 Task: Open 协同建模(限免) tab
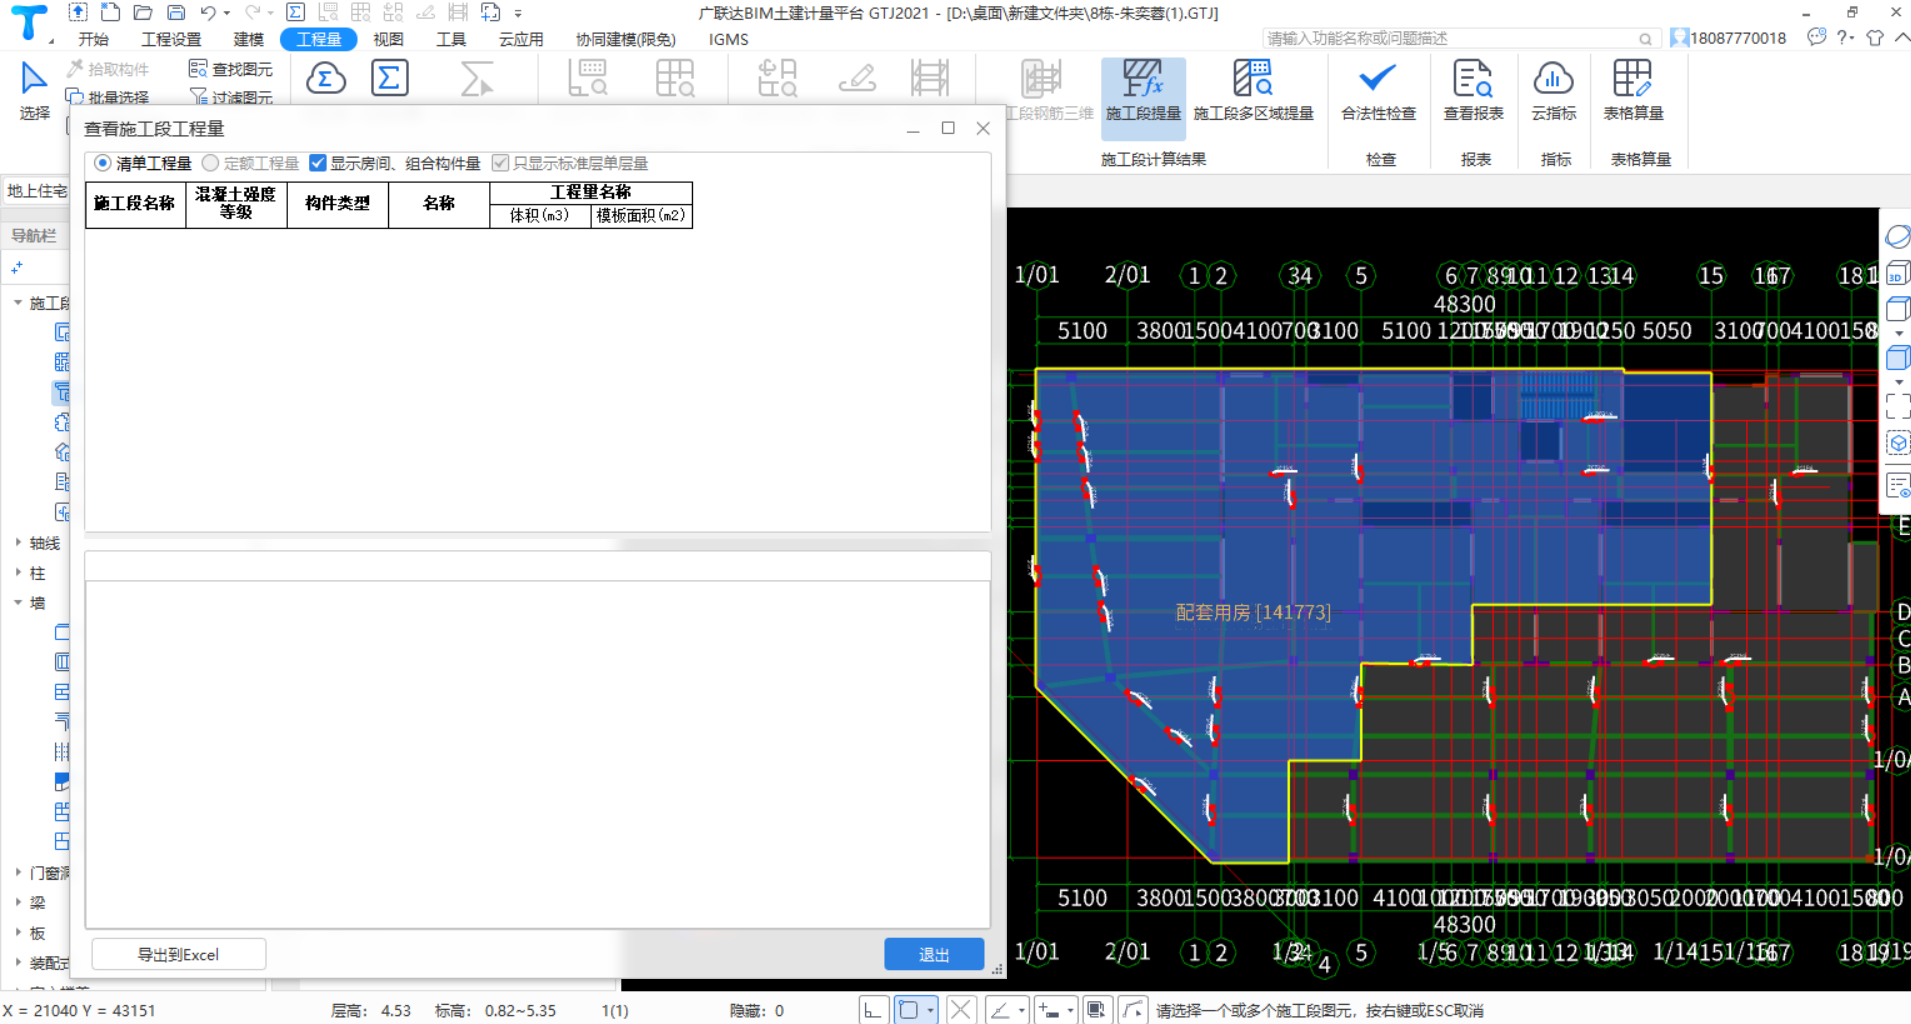tap(626, 39)
